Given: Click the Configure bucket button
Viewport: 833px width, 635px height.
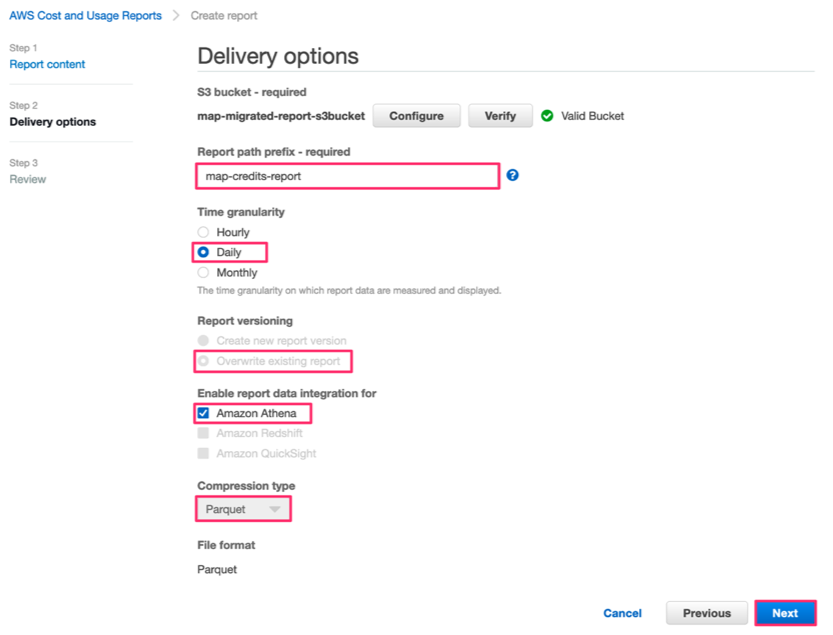Looking at the screenshot, I should (x=416, y=116).
